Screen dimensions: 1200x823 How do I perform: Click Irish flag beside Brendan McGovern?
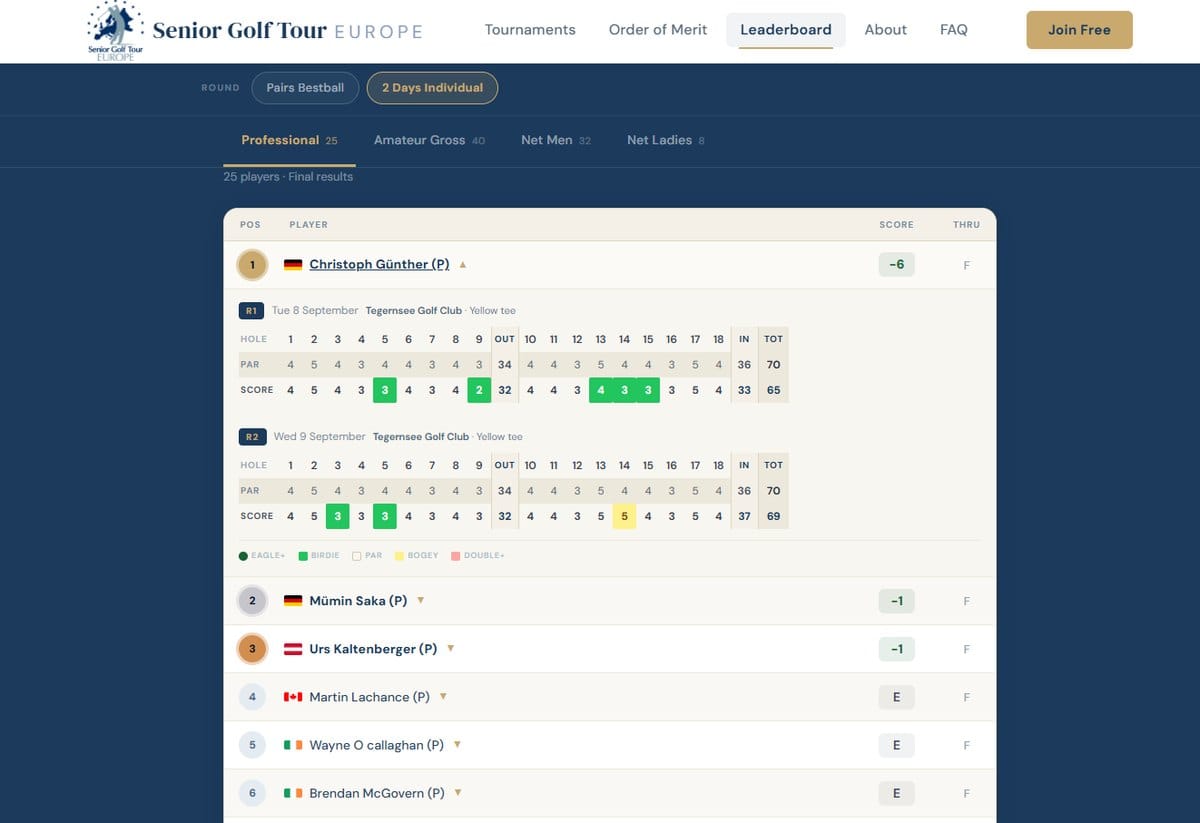click(293, 793)
